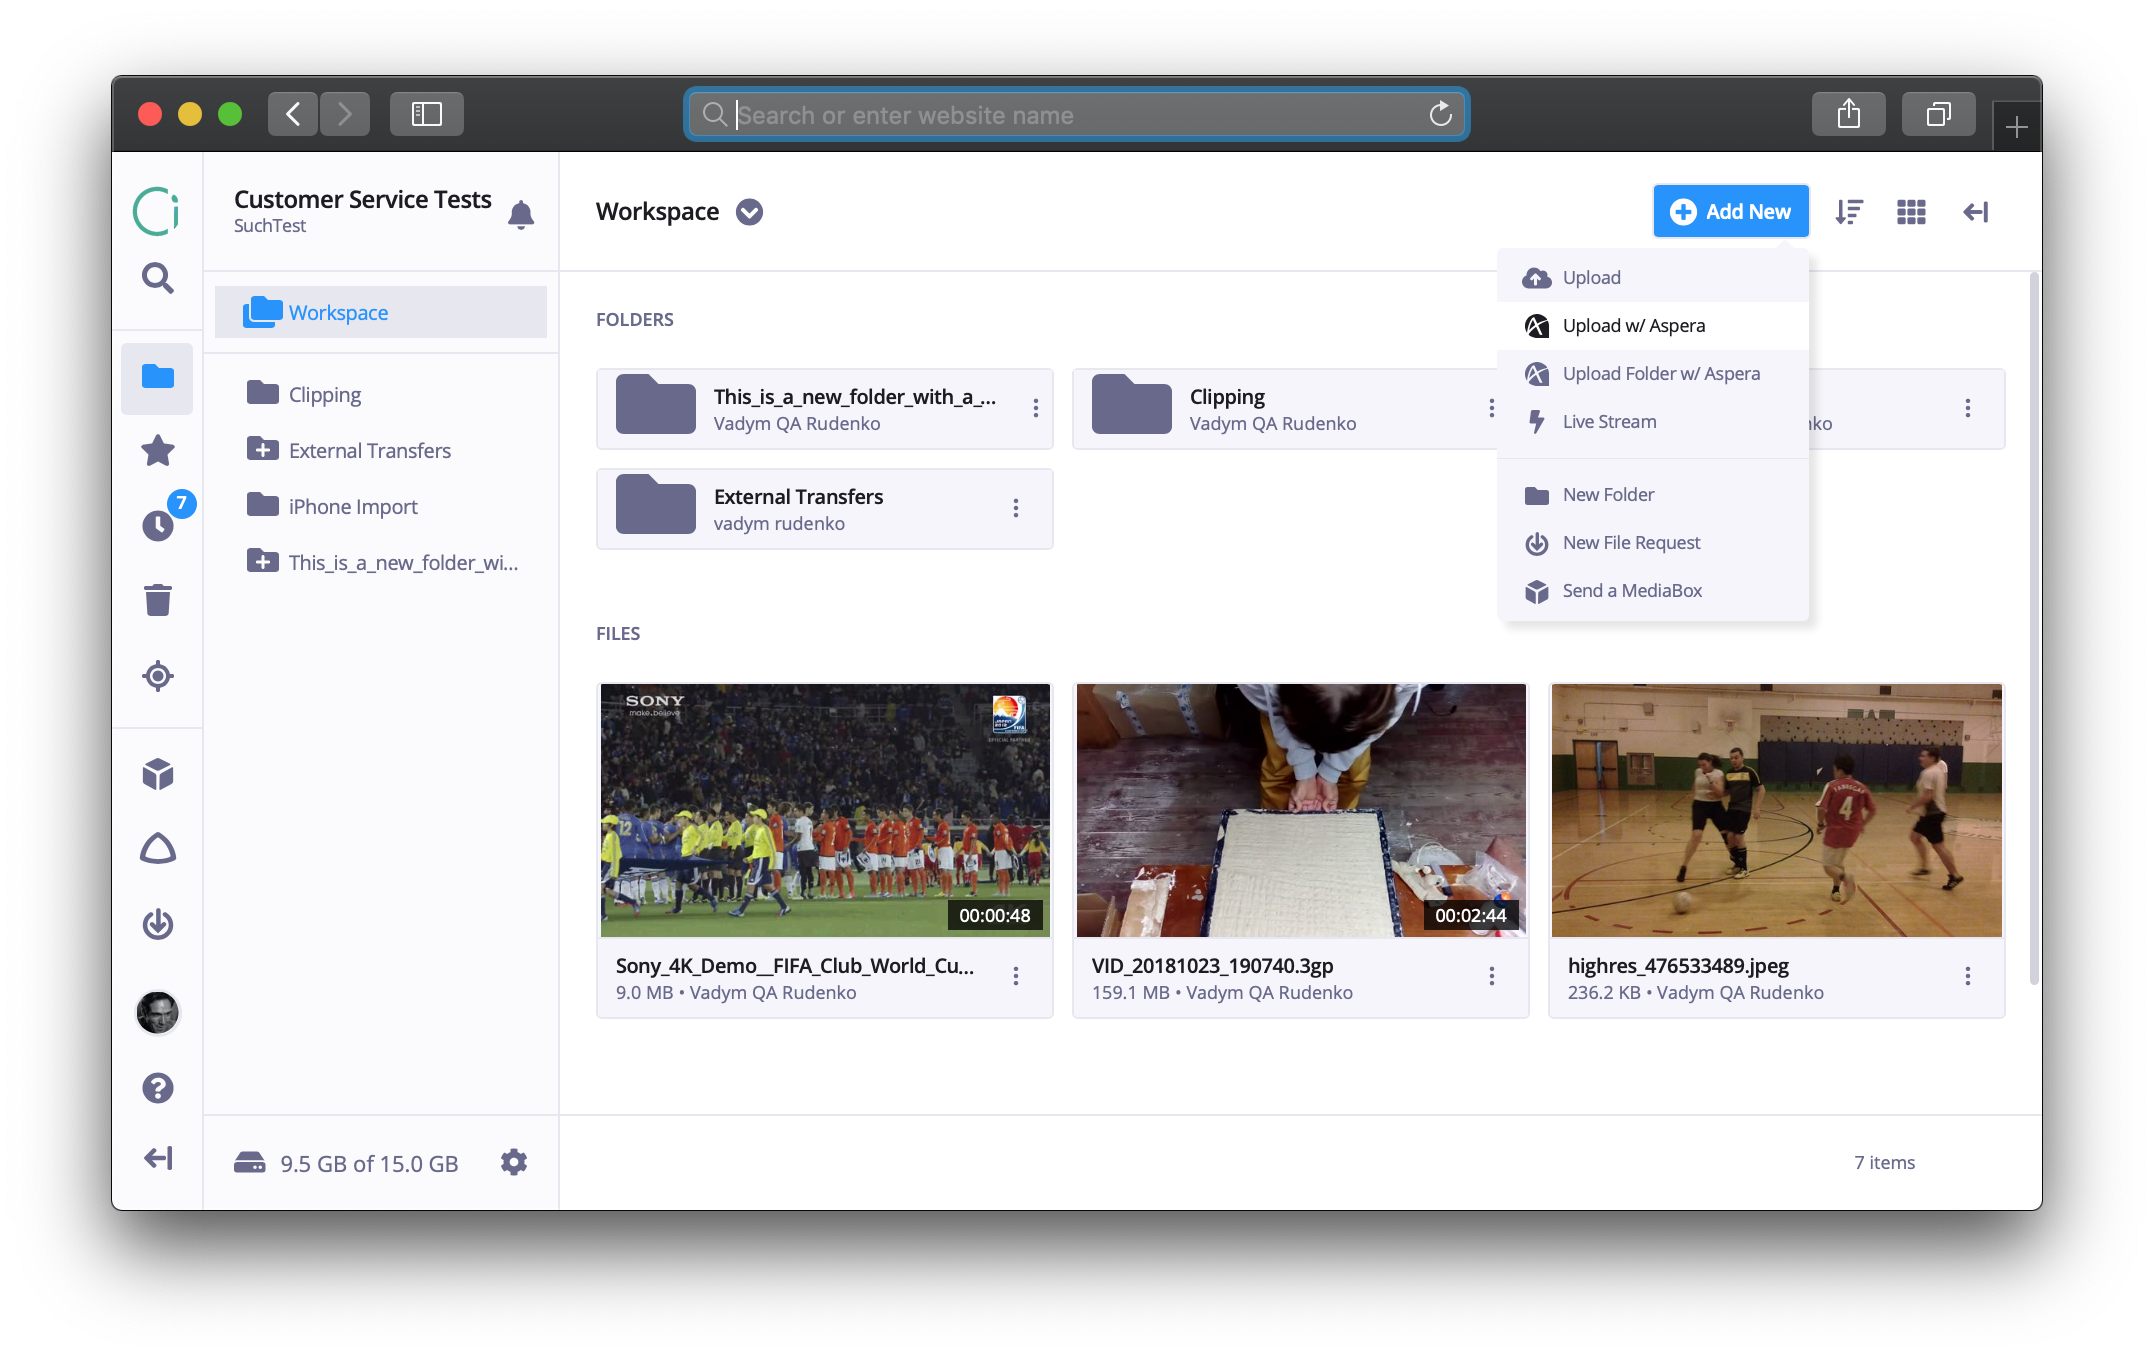Click the 7 items count text

coord(1884,1162)
